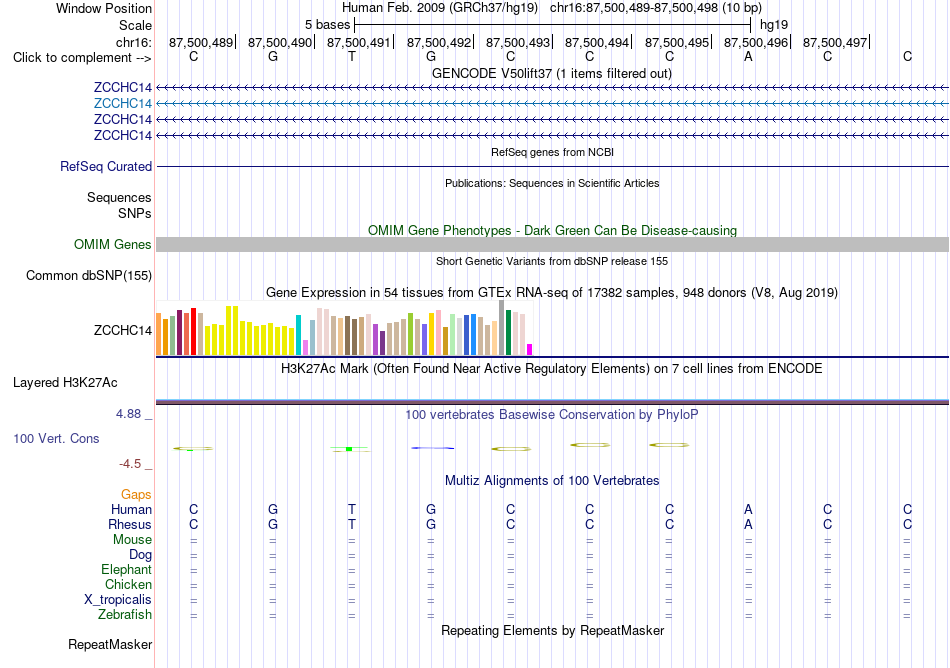
Task: Click the OMIM Genes track label
Action: 113,245
